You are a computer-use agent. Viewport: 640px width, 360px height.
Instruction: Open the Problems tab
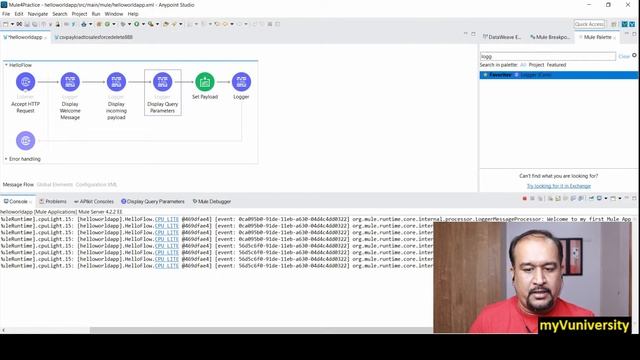pos(53,202)
